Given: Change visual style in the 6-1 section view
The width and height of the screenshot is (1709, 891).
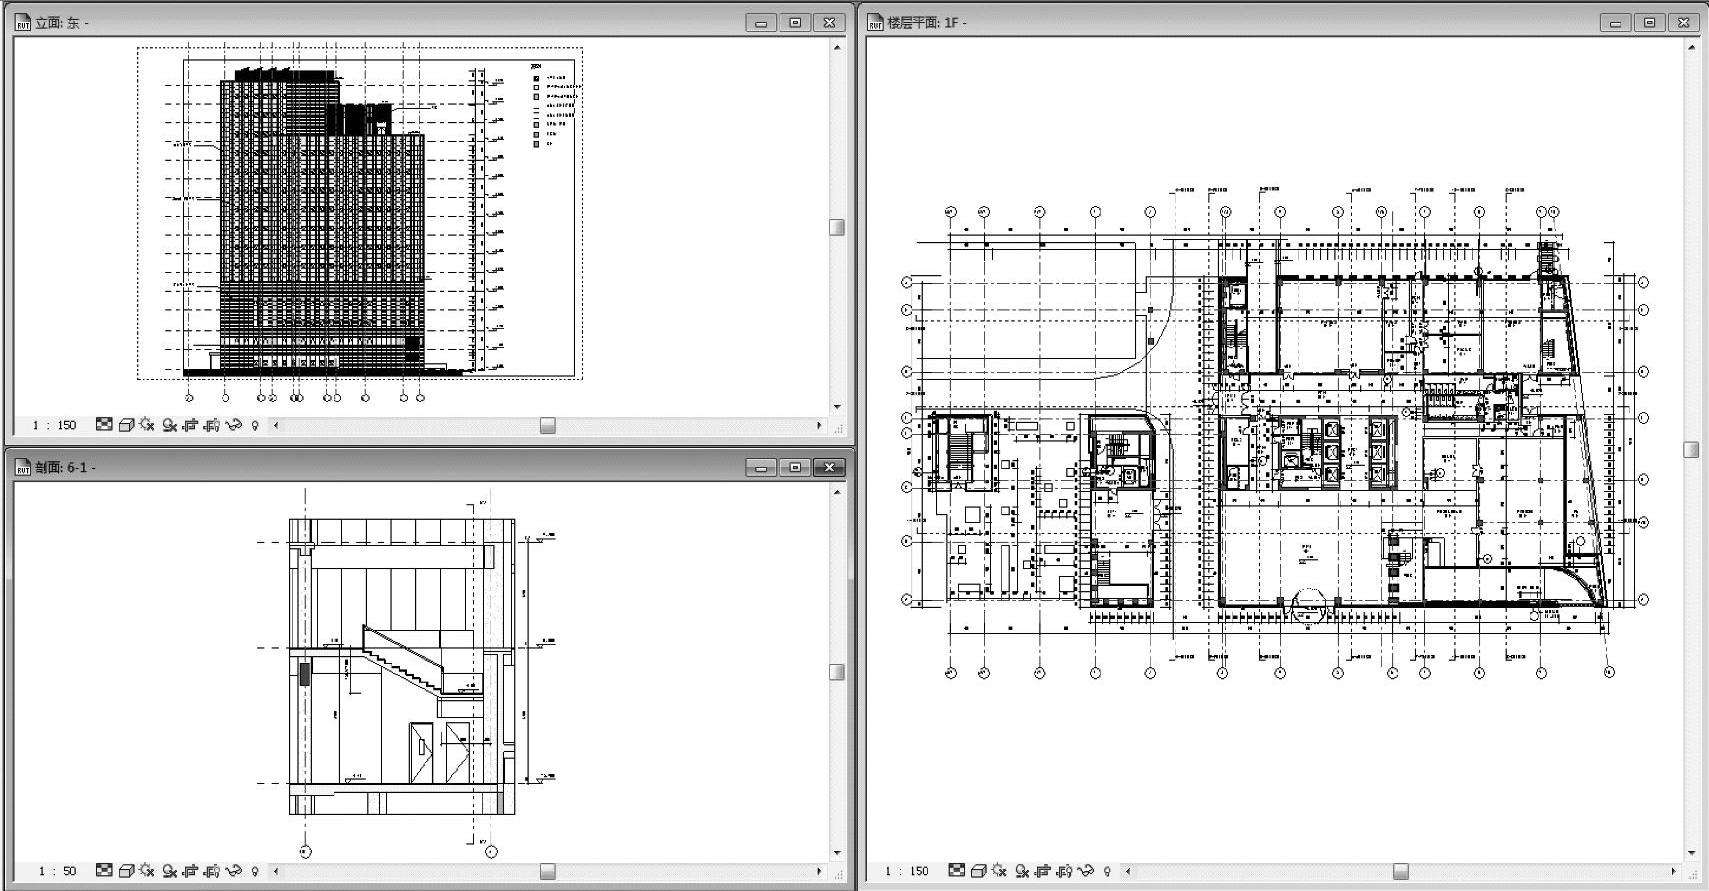Looking at the screenshot, I should (126, 871).
